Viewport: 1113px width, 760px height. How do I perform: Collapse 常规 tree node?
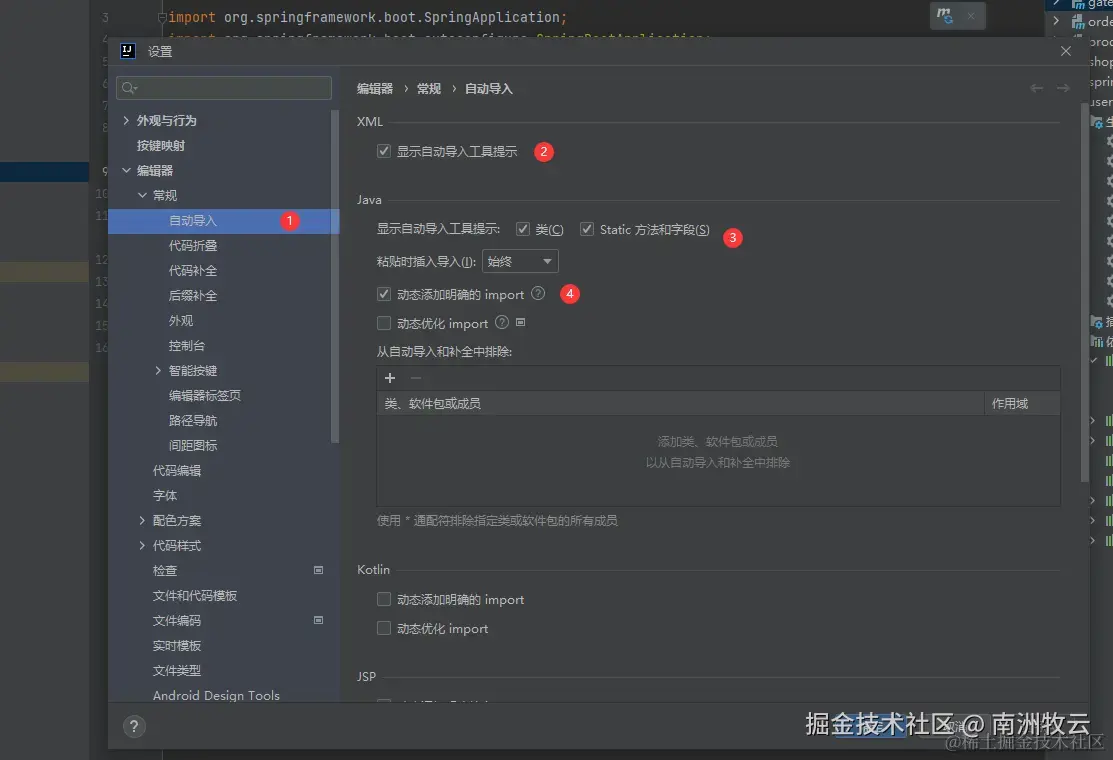pyautogui.click(x=142, y=195)
